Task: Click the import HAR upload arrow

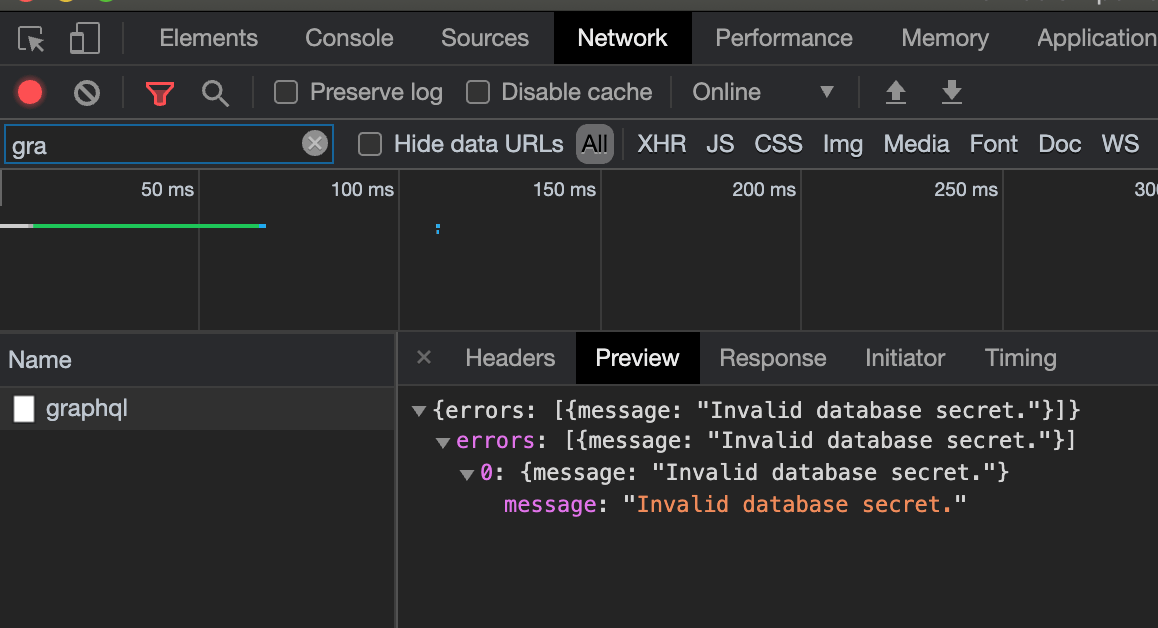Action: point(896,93)
